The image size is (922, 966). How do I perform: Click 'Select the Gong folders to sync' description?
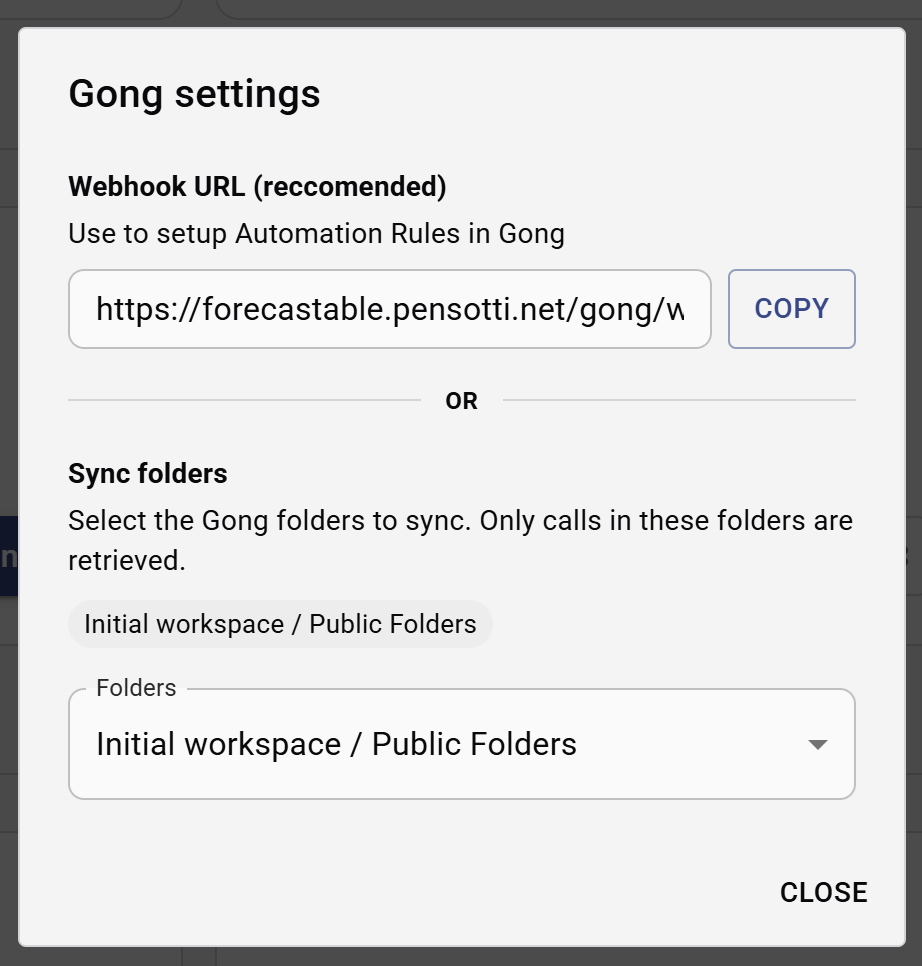(x=461, y=540)
